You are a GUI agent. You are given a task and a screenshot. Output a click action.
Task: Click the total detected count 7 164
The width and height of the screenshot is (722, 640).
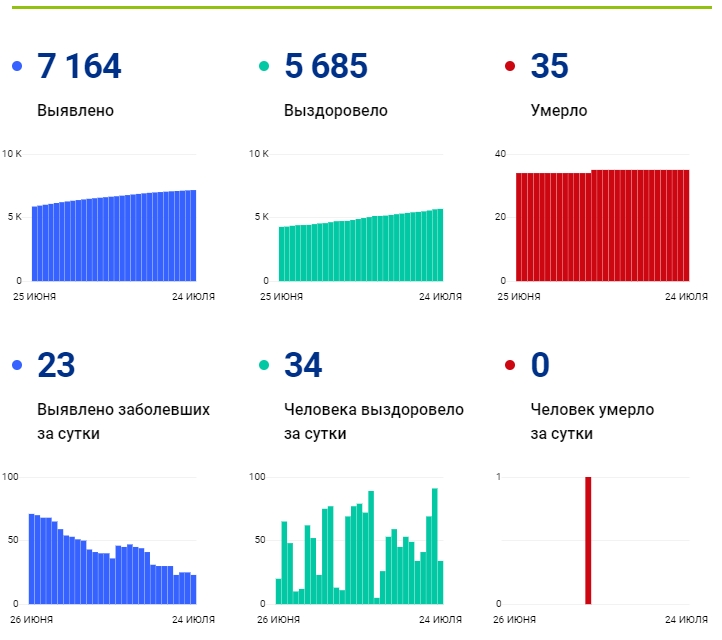click(x=79, y=66)
